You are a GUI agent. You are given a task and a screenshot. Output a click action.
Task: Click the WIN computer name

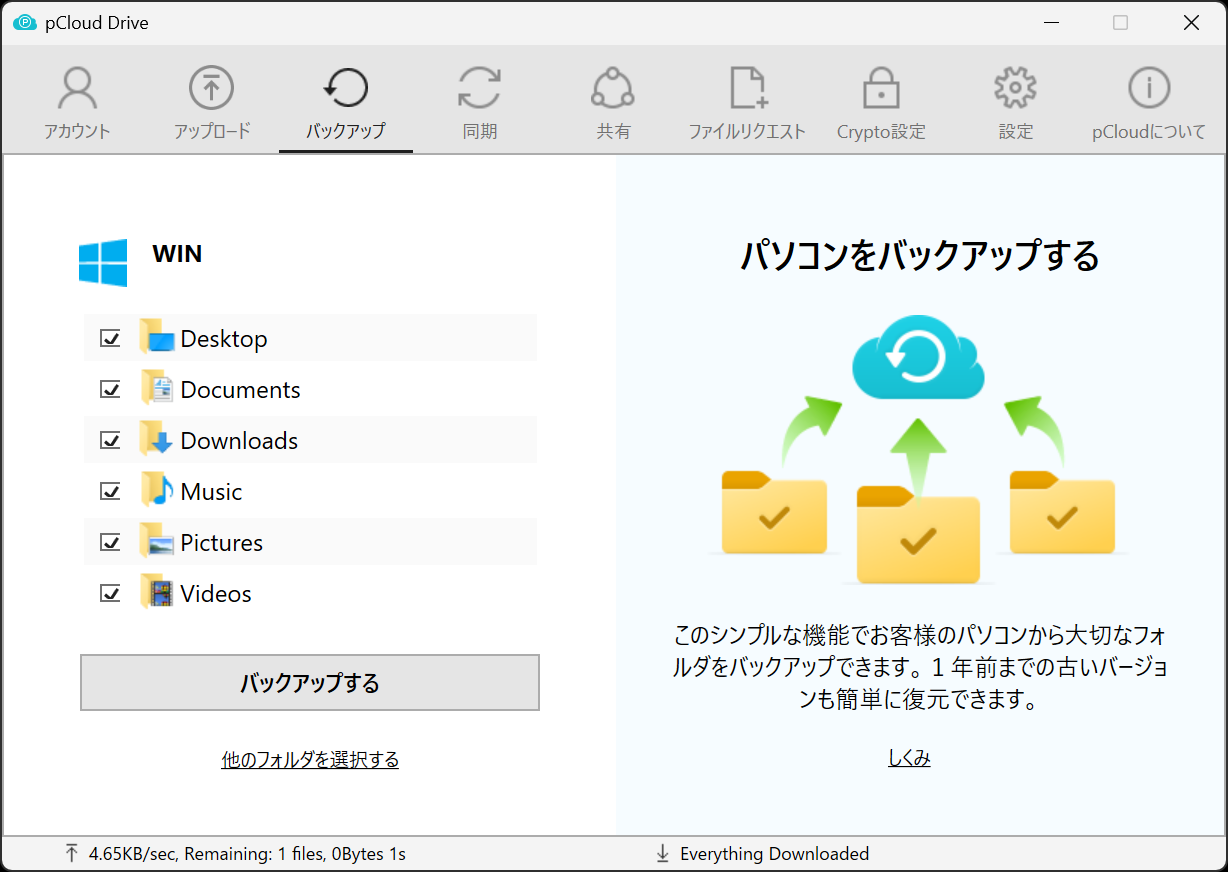pos(177,254)
